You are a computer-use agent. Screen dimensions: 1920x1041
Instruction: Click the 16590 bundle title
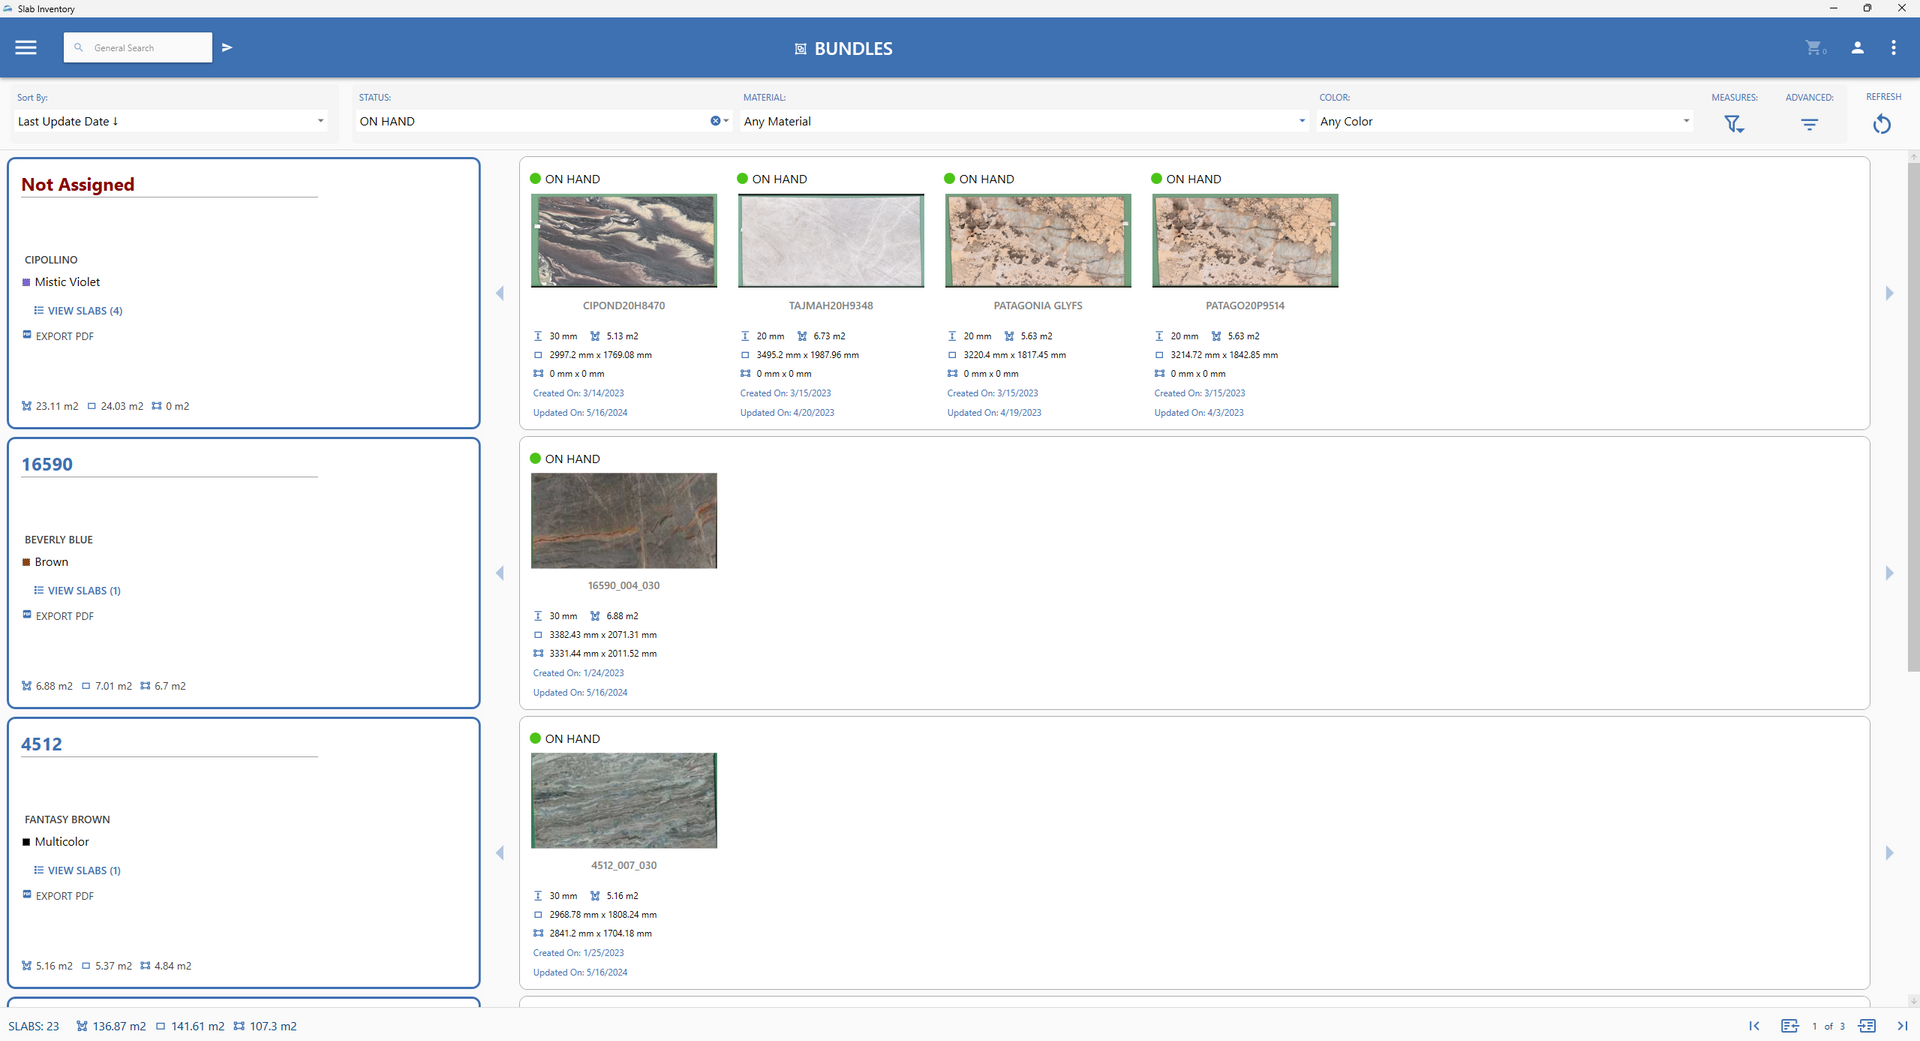[47, 464]
